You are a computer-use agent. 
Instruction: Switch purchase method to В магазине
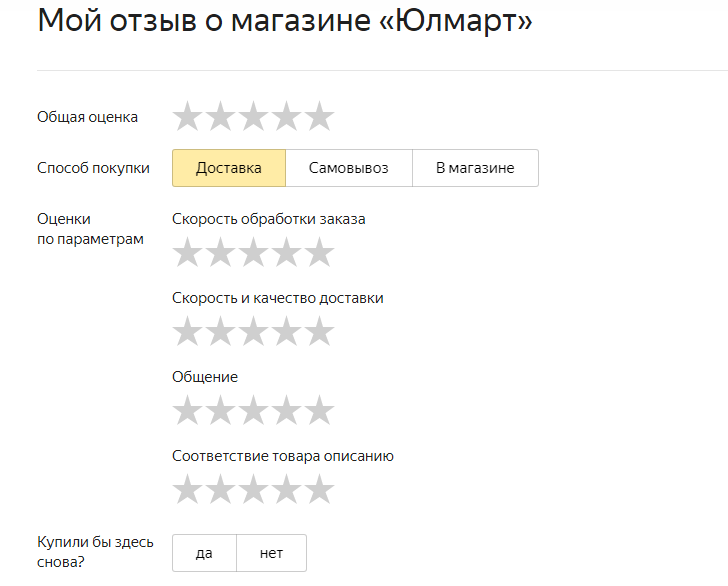point(475,168)
